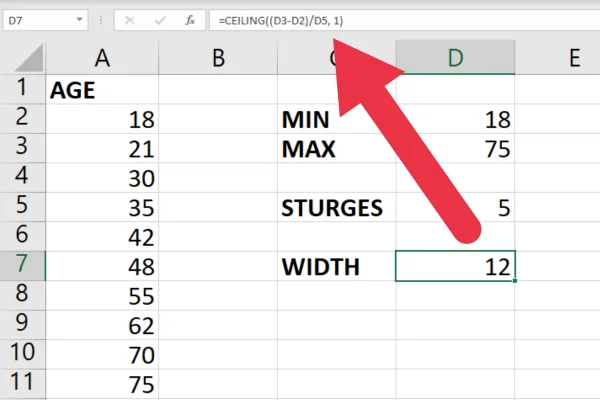The image size is (600, 400).
Task: Click the MIN label cell
Action: pyautogui.click(x=337, y=119)
